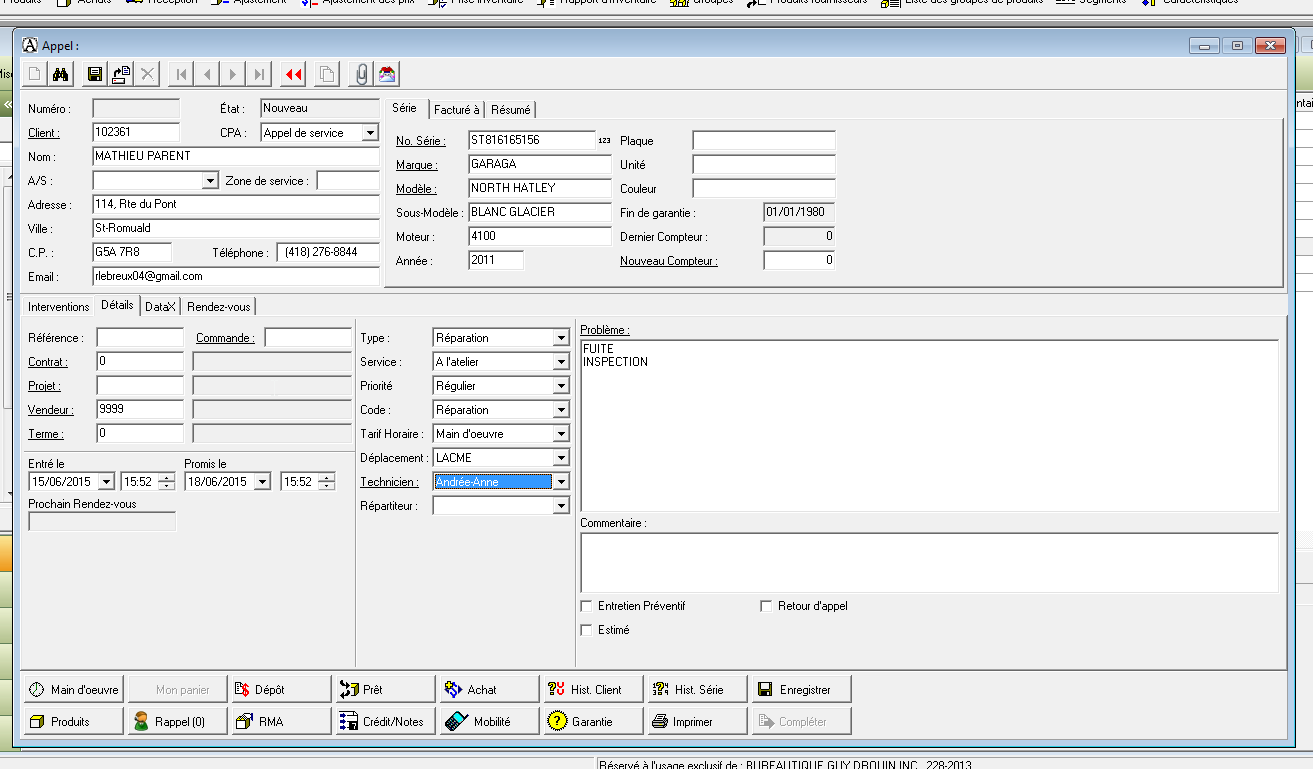Click the binoculars search icon
1313x769 pixels.
pos(60,73)
